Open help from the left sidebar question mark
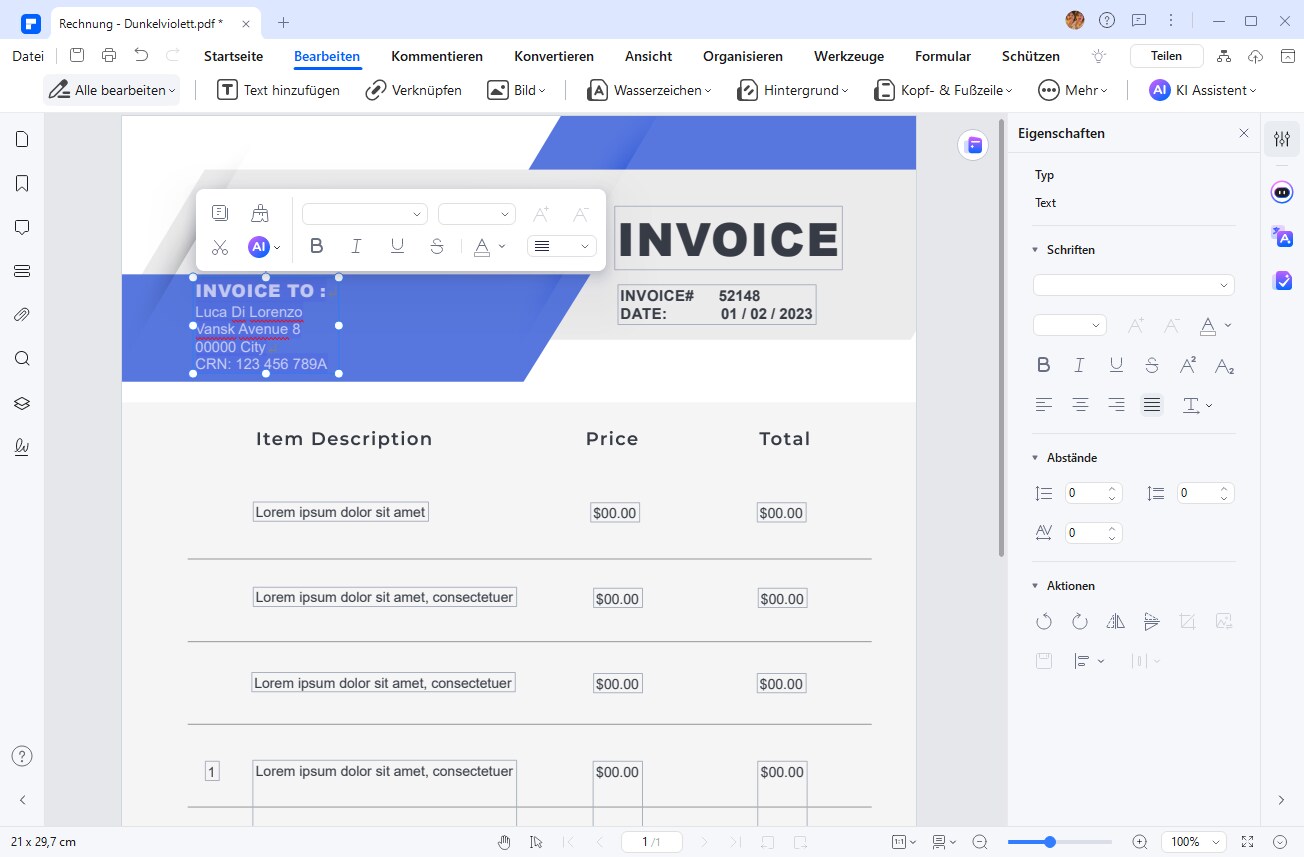1304x857 pixels. [22, 756]
